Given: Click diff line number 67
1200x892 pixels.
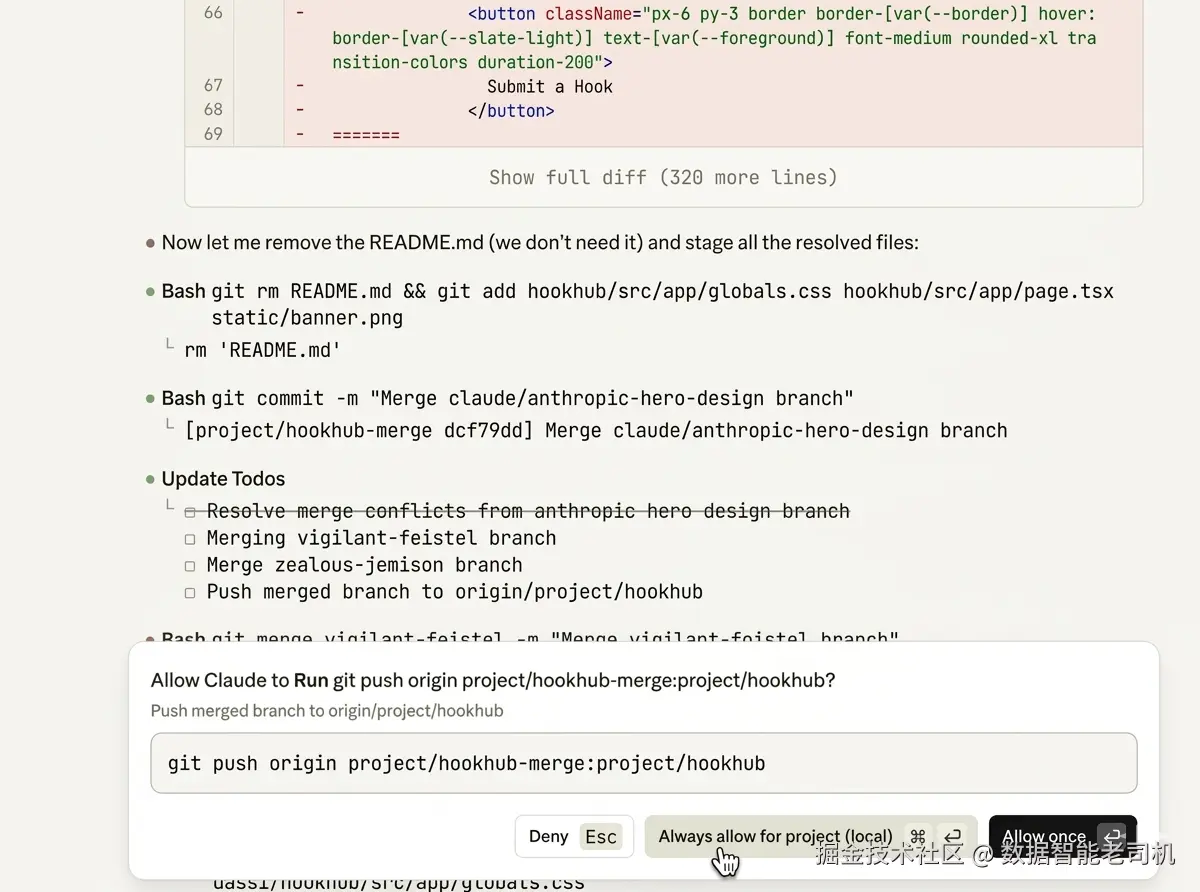Looking at the screenshot, I should [213, 85].
